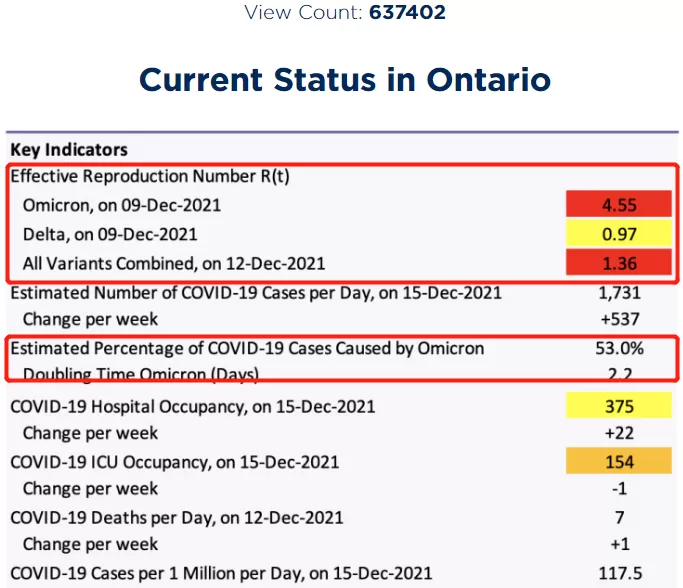Screen dimensions: 683x588
Task: Select the Doubling Time Omicron (Days) label
Action: pyautogui.click(x=141, y=374)
